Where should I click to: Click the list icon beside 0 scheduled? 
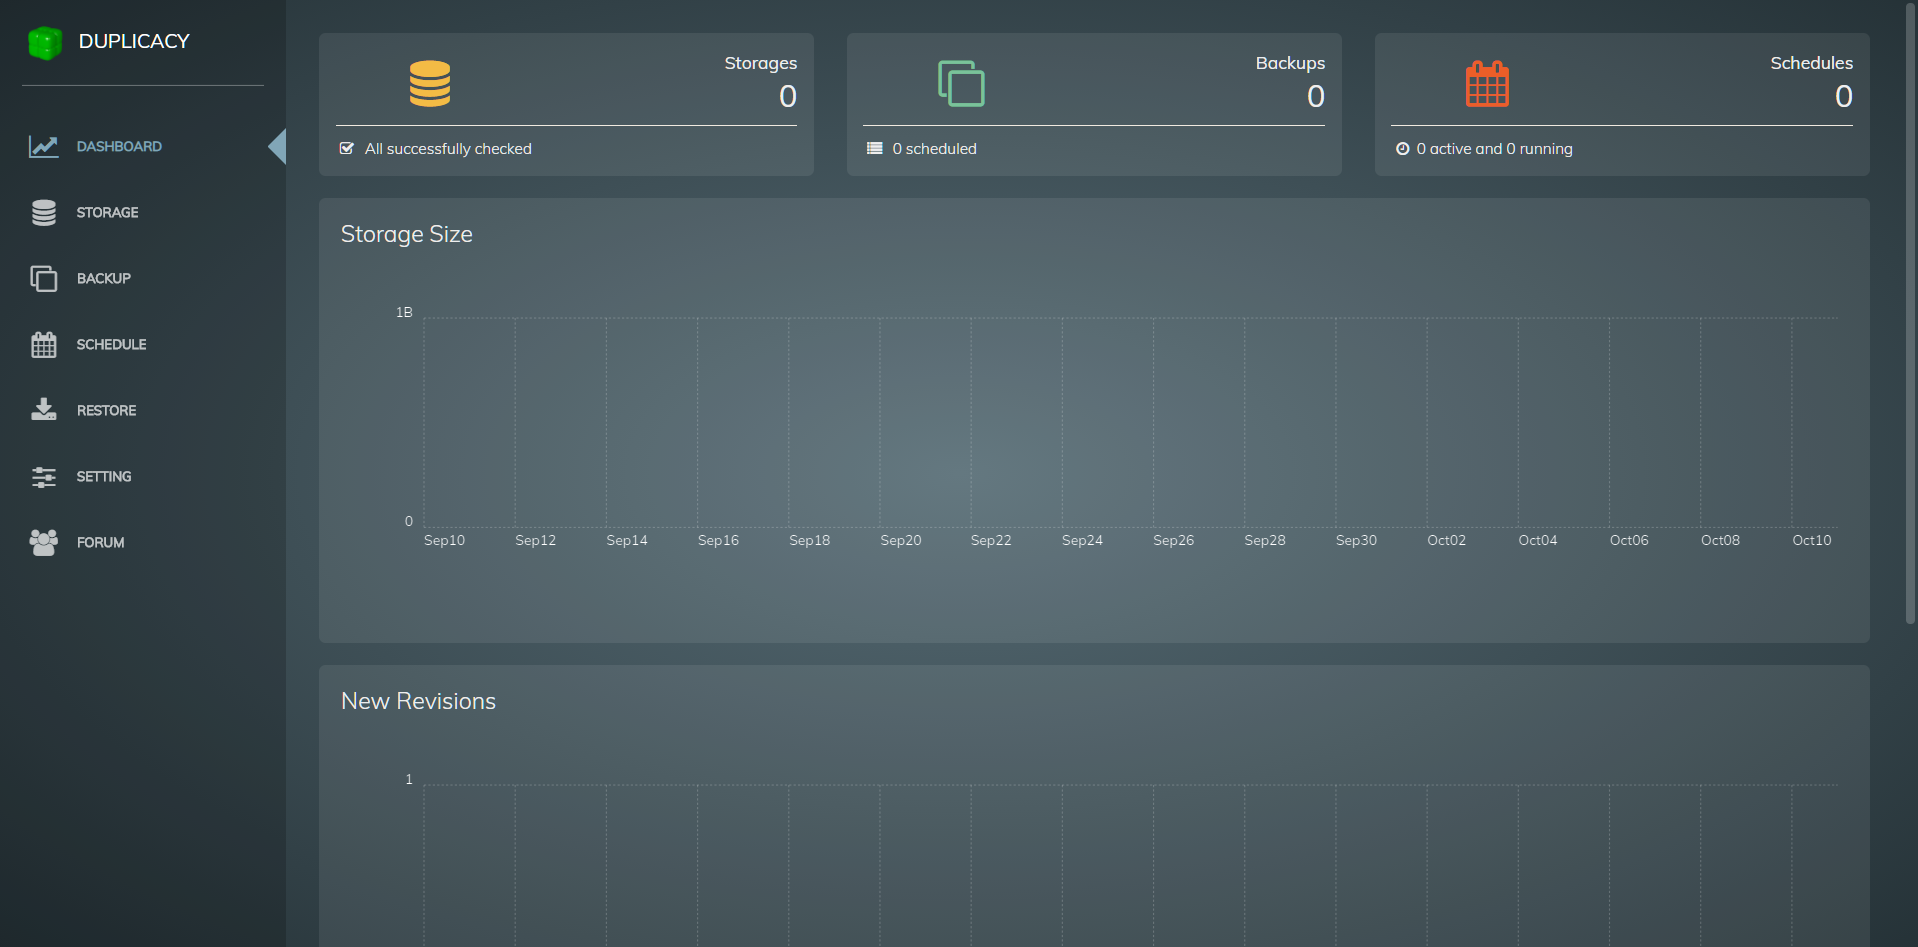(875, 149)
